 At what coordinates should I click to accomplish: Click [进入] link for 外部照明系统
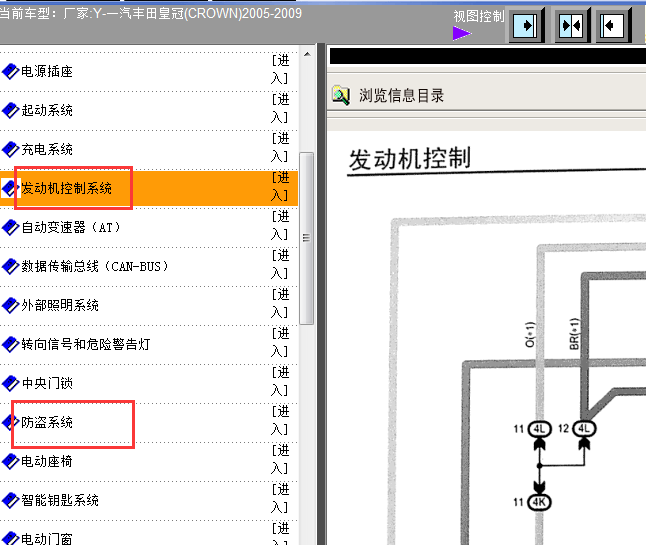point(280,303)
